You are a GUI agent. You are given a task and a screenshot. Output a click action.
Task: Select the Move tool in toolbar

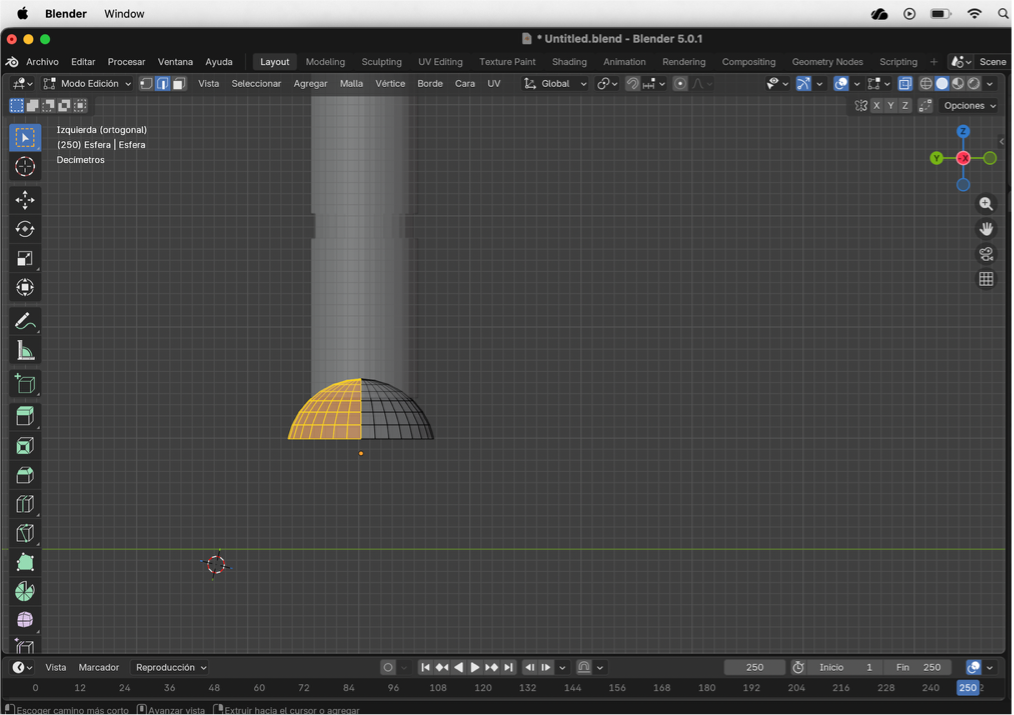pyautogui.click(x=25, y=200)
